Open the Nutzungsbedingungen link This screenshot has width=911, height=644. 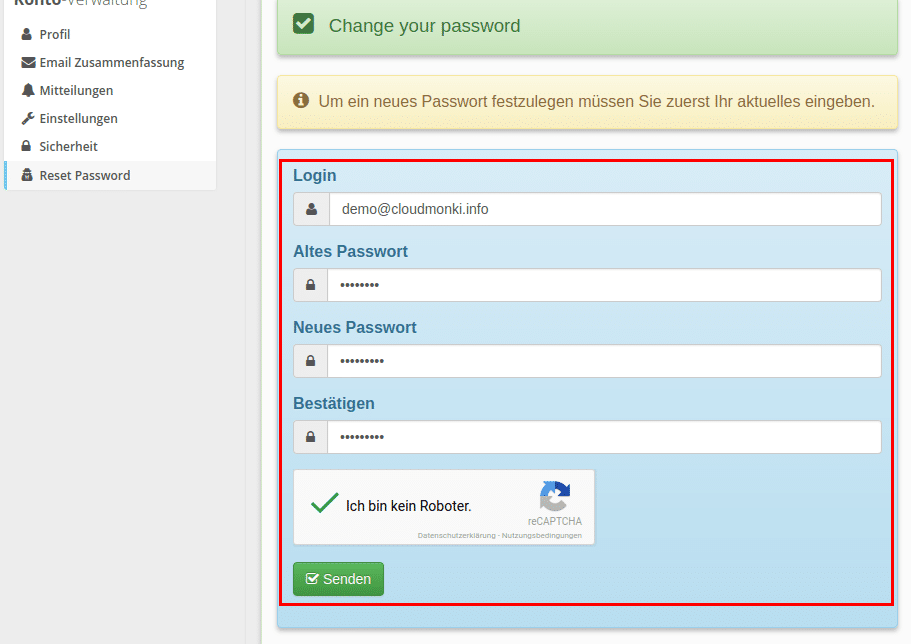point(541,536)
